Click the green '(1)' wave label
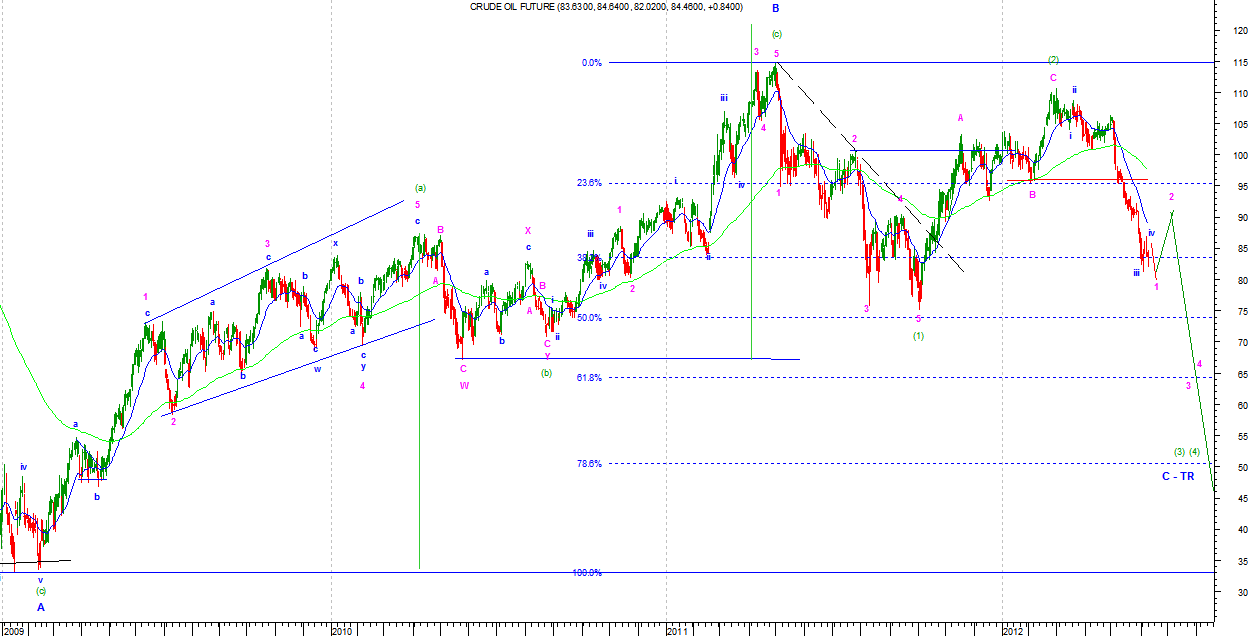 pos(918,335)
